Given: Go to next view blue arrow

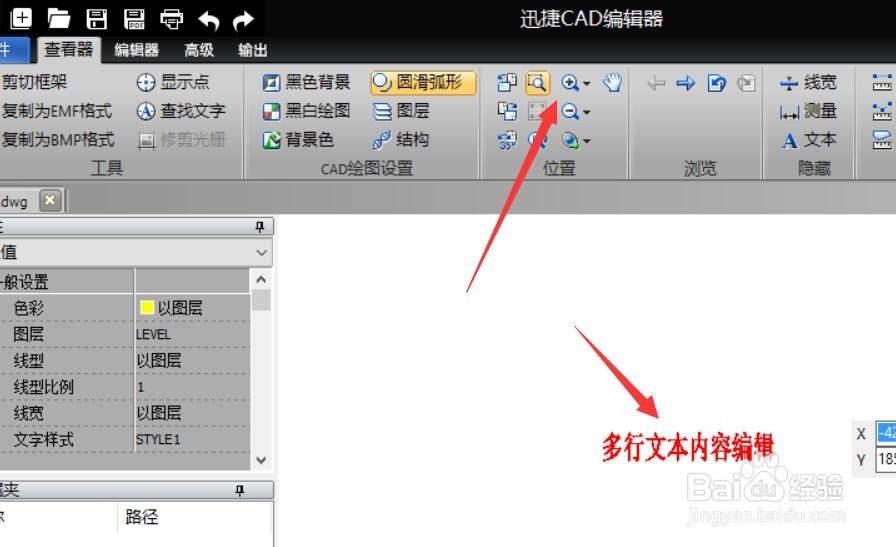Looking at the screenshot, I should pyautogui.click(x=686, y=83).
